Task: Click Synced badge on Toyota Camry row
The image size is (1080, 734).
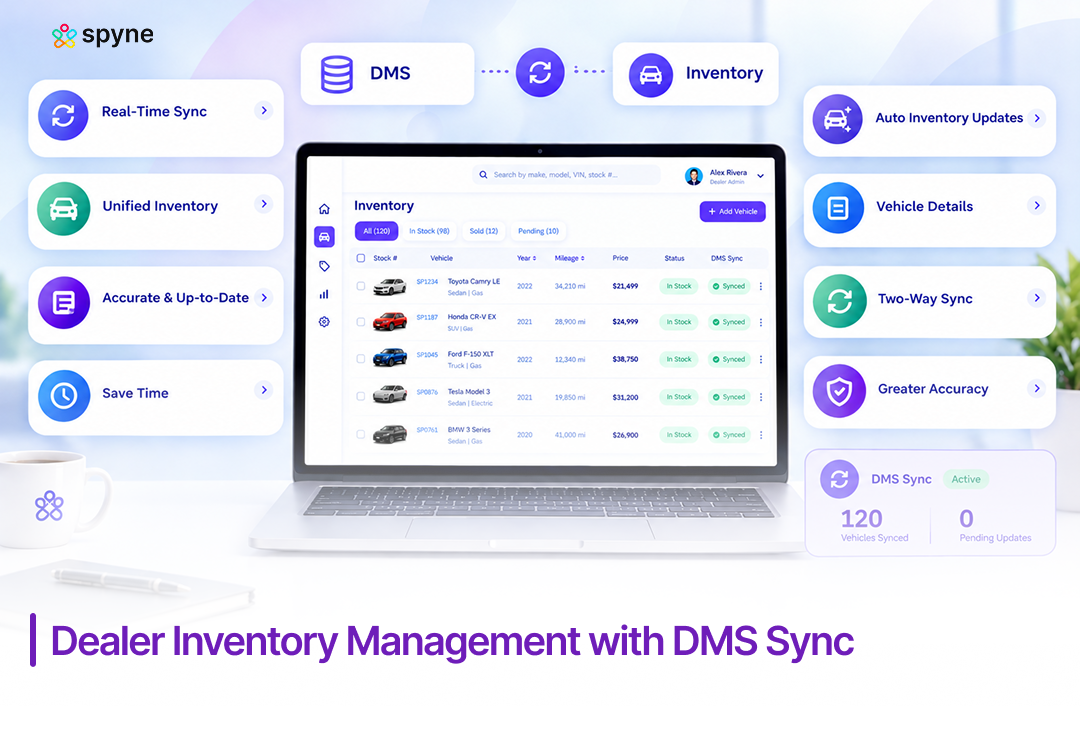Action: pyautogui.click(x=729, y=286)
